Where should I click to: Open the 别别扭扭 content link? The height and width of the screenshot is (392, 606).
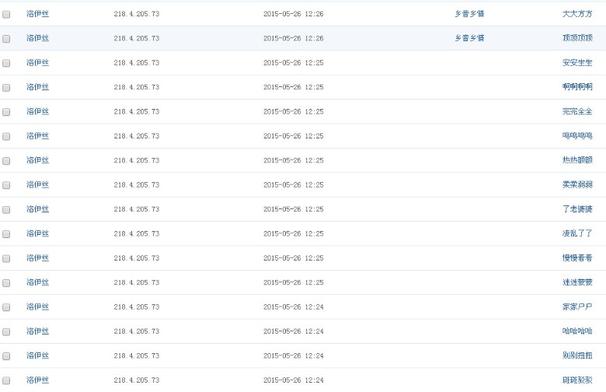pyautogui.click(x=577, y=356)
